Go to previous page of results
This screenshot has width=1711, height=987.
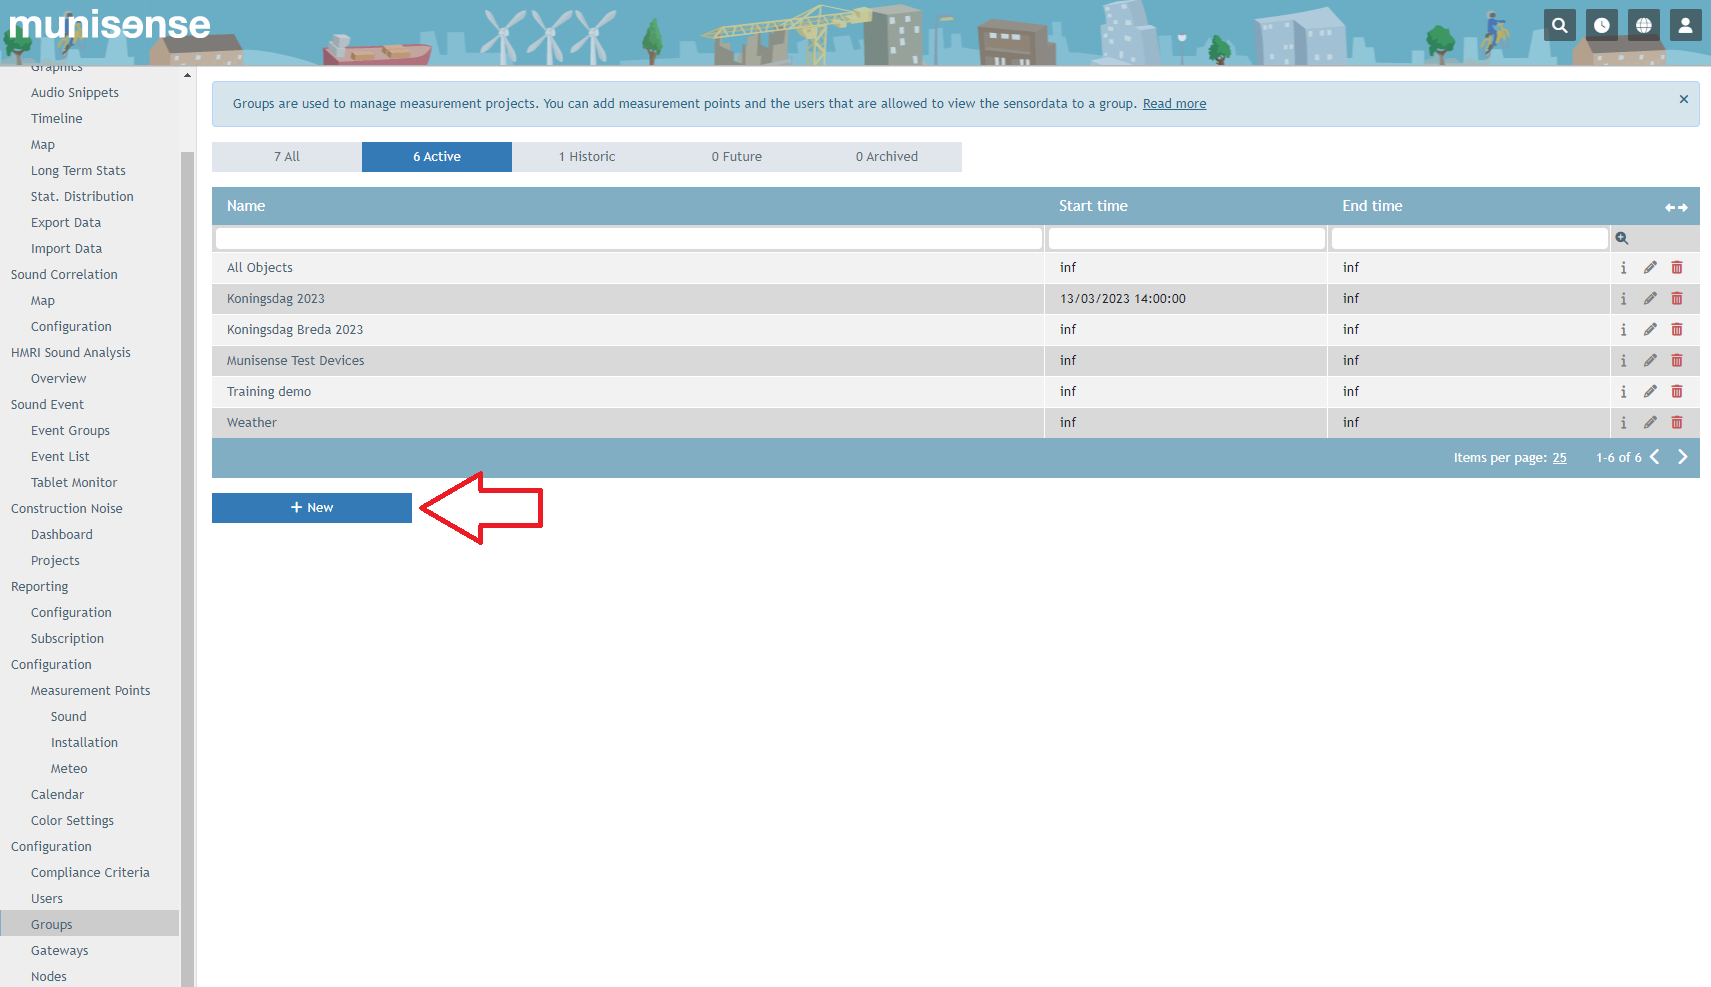pyautogui.click(x=1655, y=457)
